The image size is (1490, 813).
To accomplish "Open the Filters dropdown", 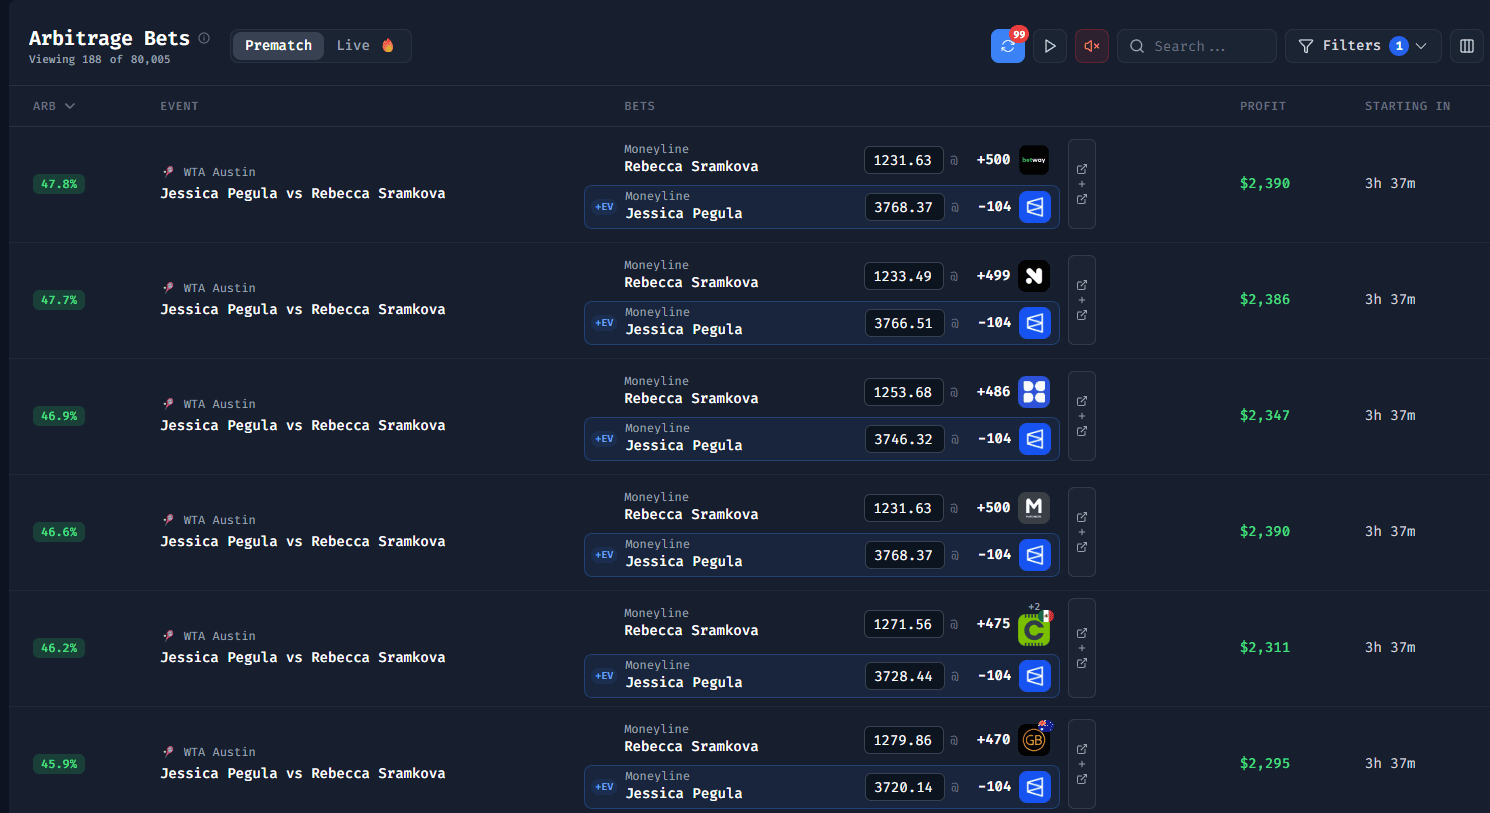I will [1362, 46].
